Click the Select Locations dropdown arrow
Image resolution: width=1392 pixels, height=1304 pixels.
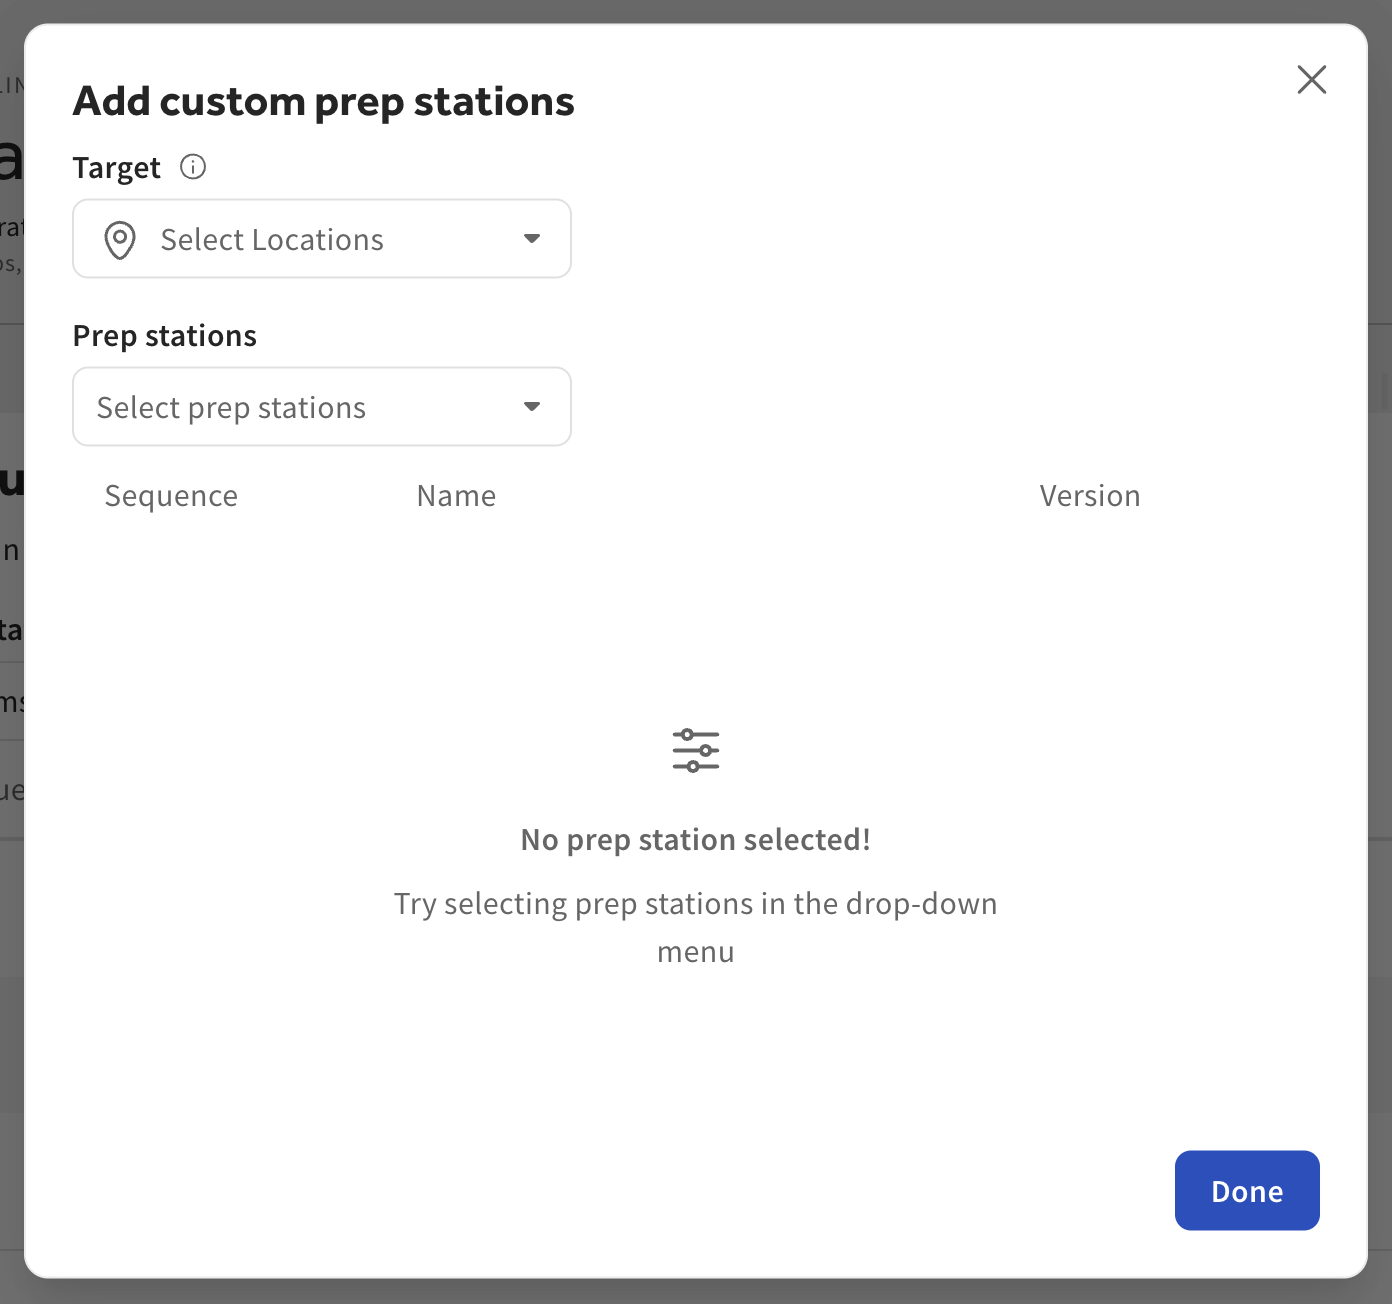coord(532,239)
